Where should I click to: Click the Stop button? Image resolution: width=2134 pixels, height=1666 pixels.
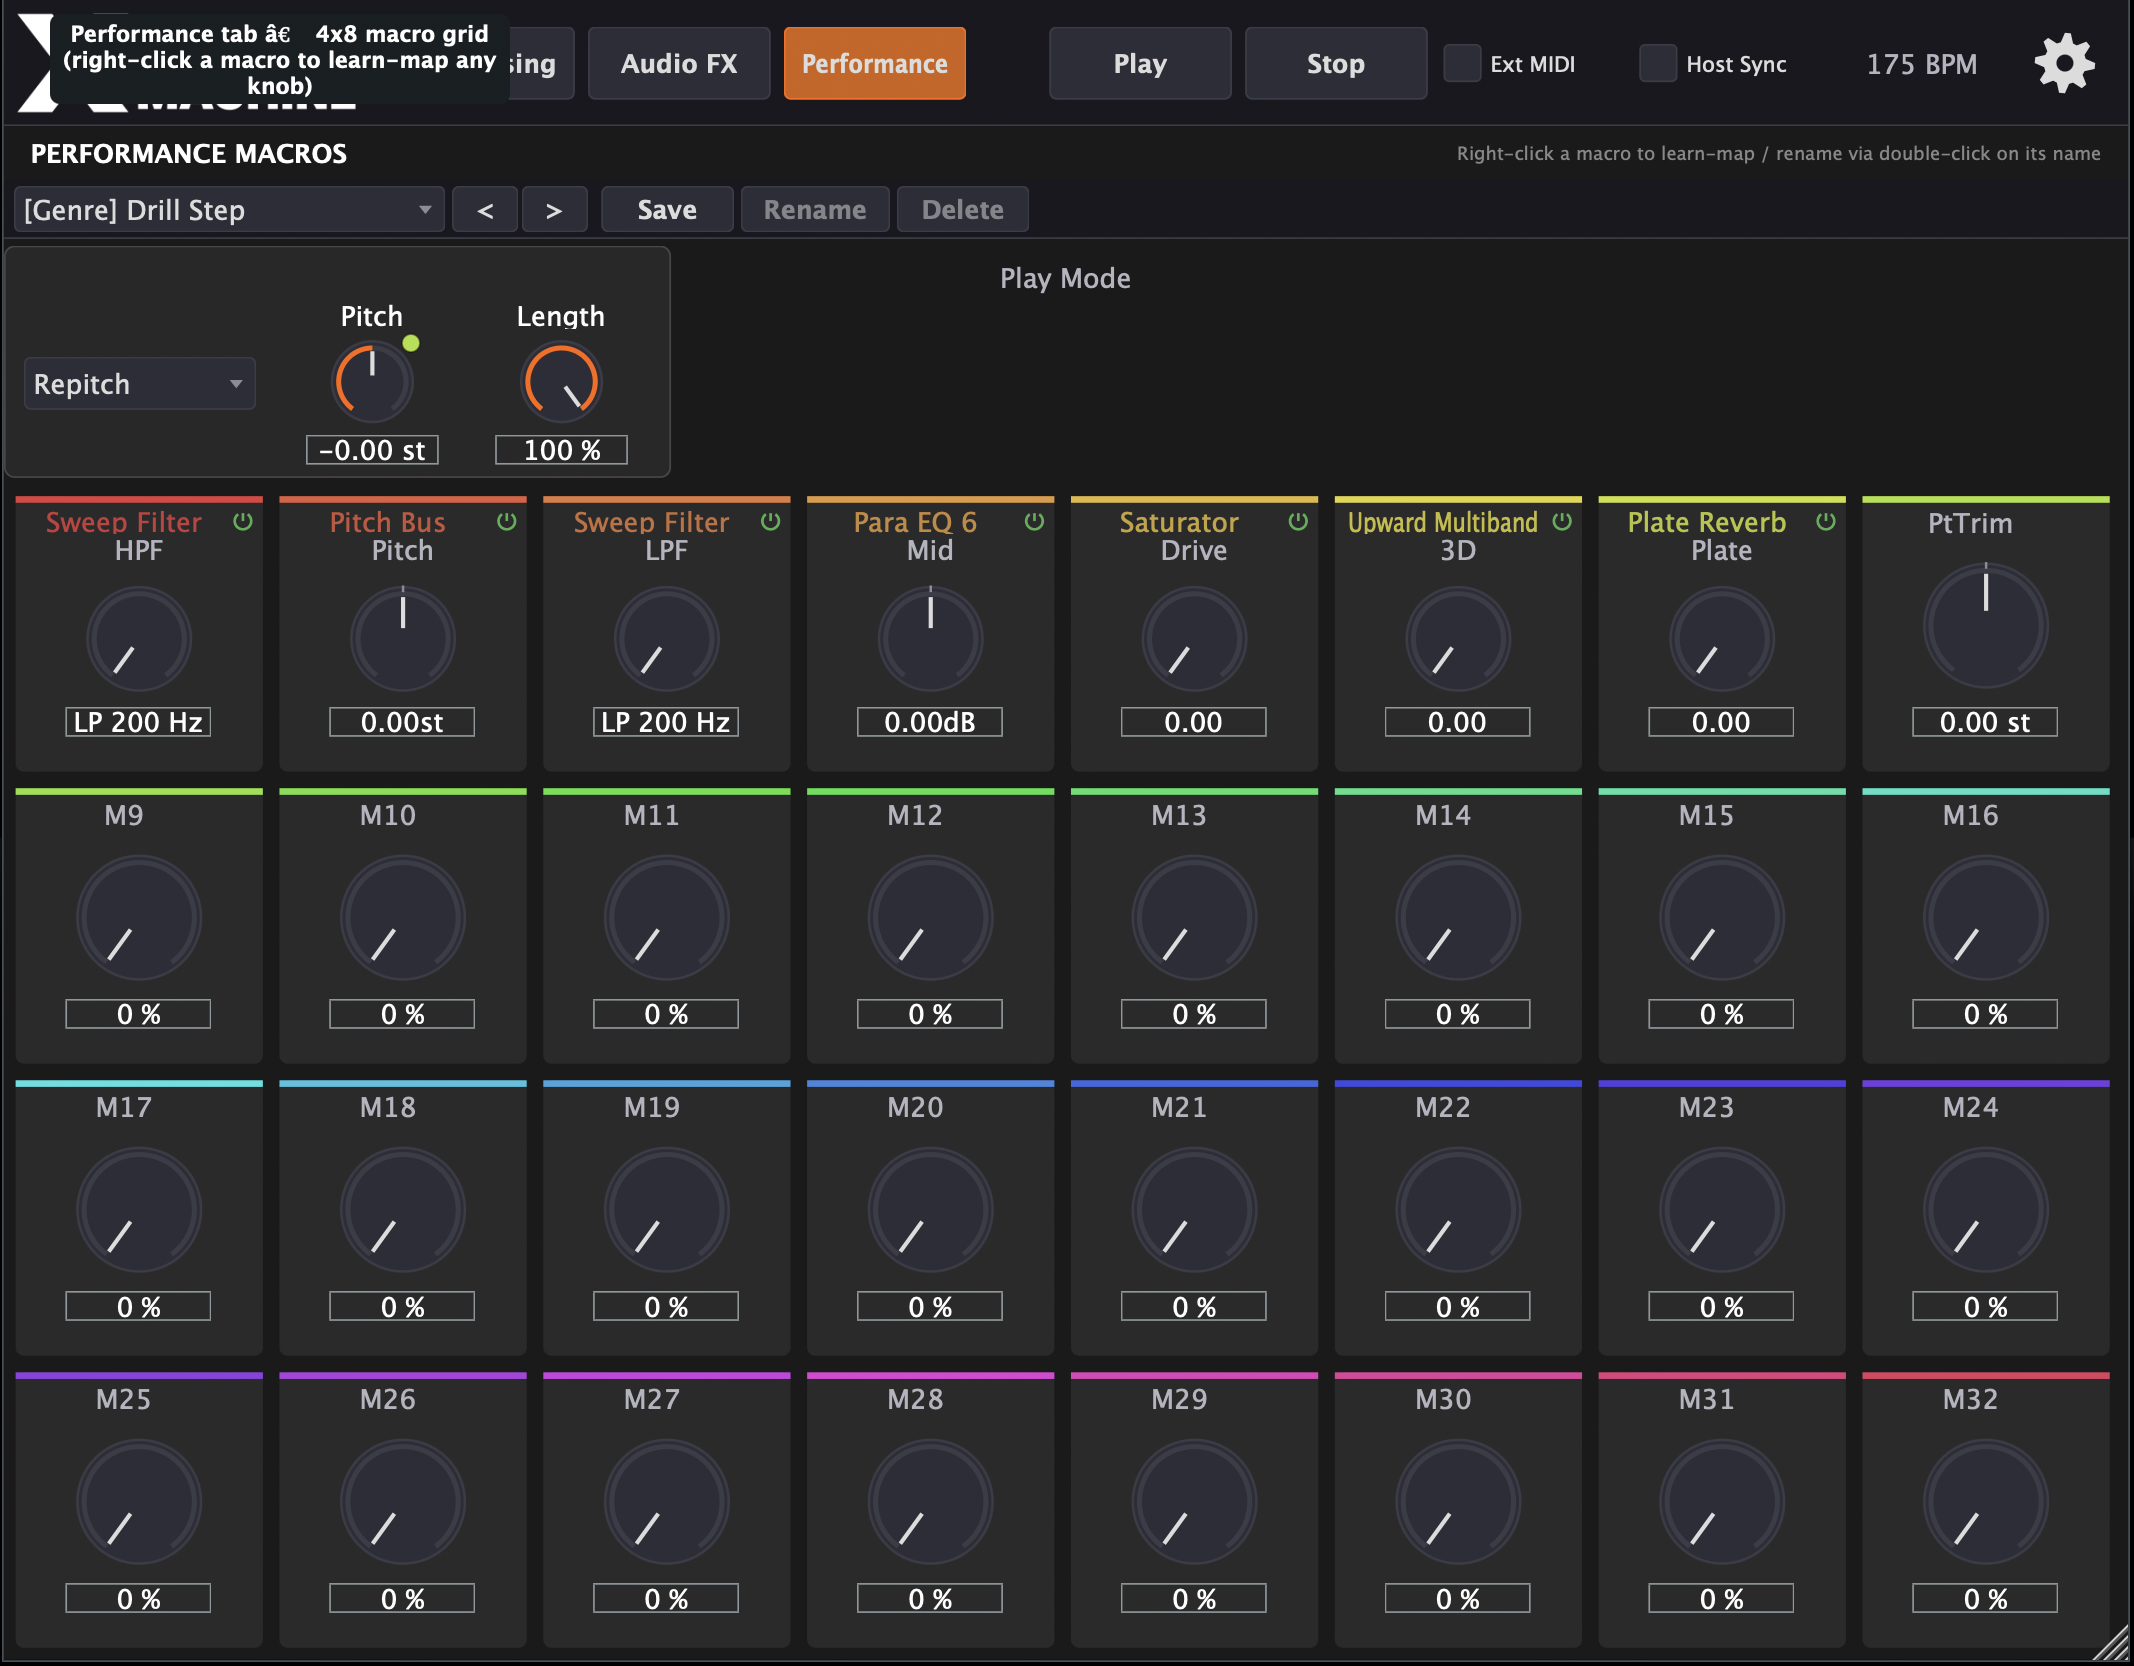pos(1336,64)
